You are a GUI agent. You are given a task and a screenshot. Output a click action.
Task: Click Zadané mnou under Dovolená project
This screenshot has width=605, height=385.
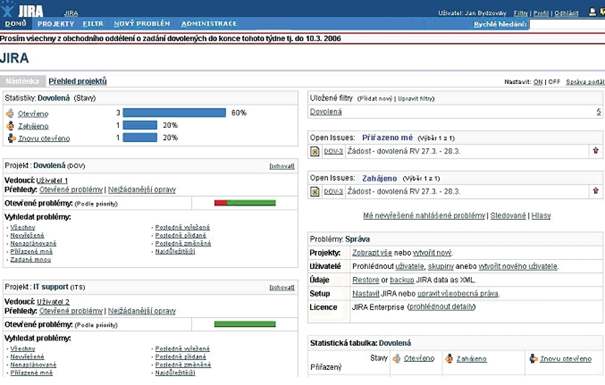[x=30, y=260]
